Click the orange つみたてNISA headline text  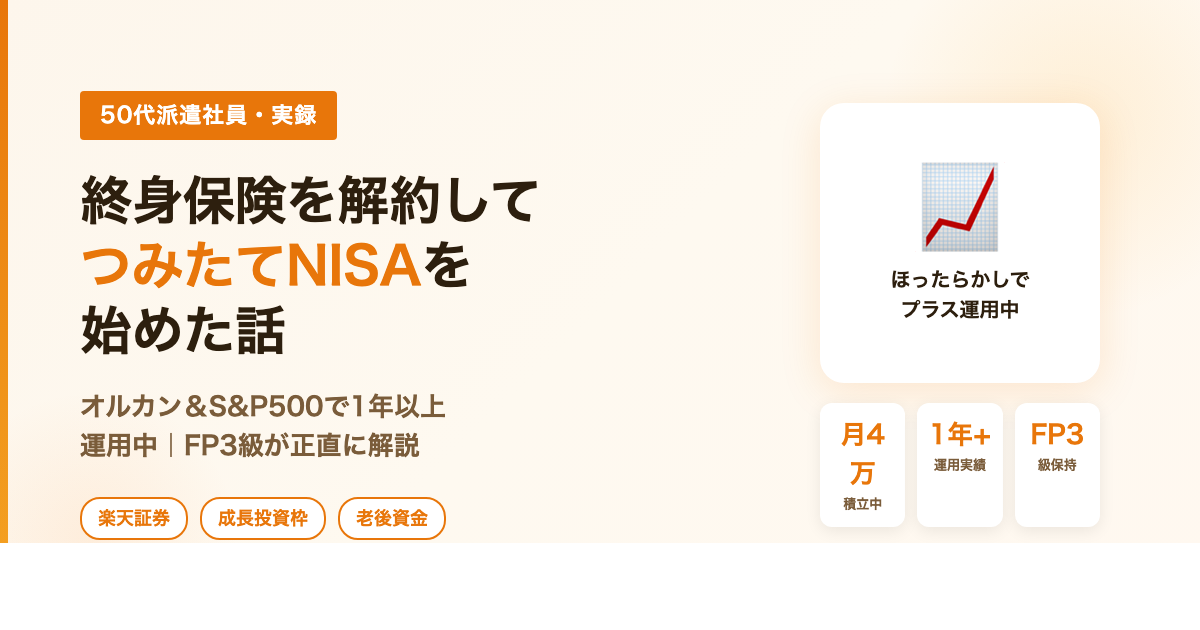(251, 266)
